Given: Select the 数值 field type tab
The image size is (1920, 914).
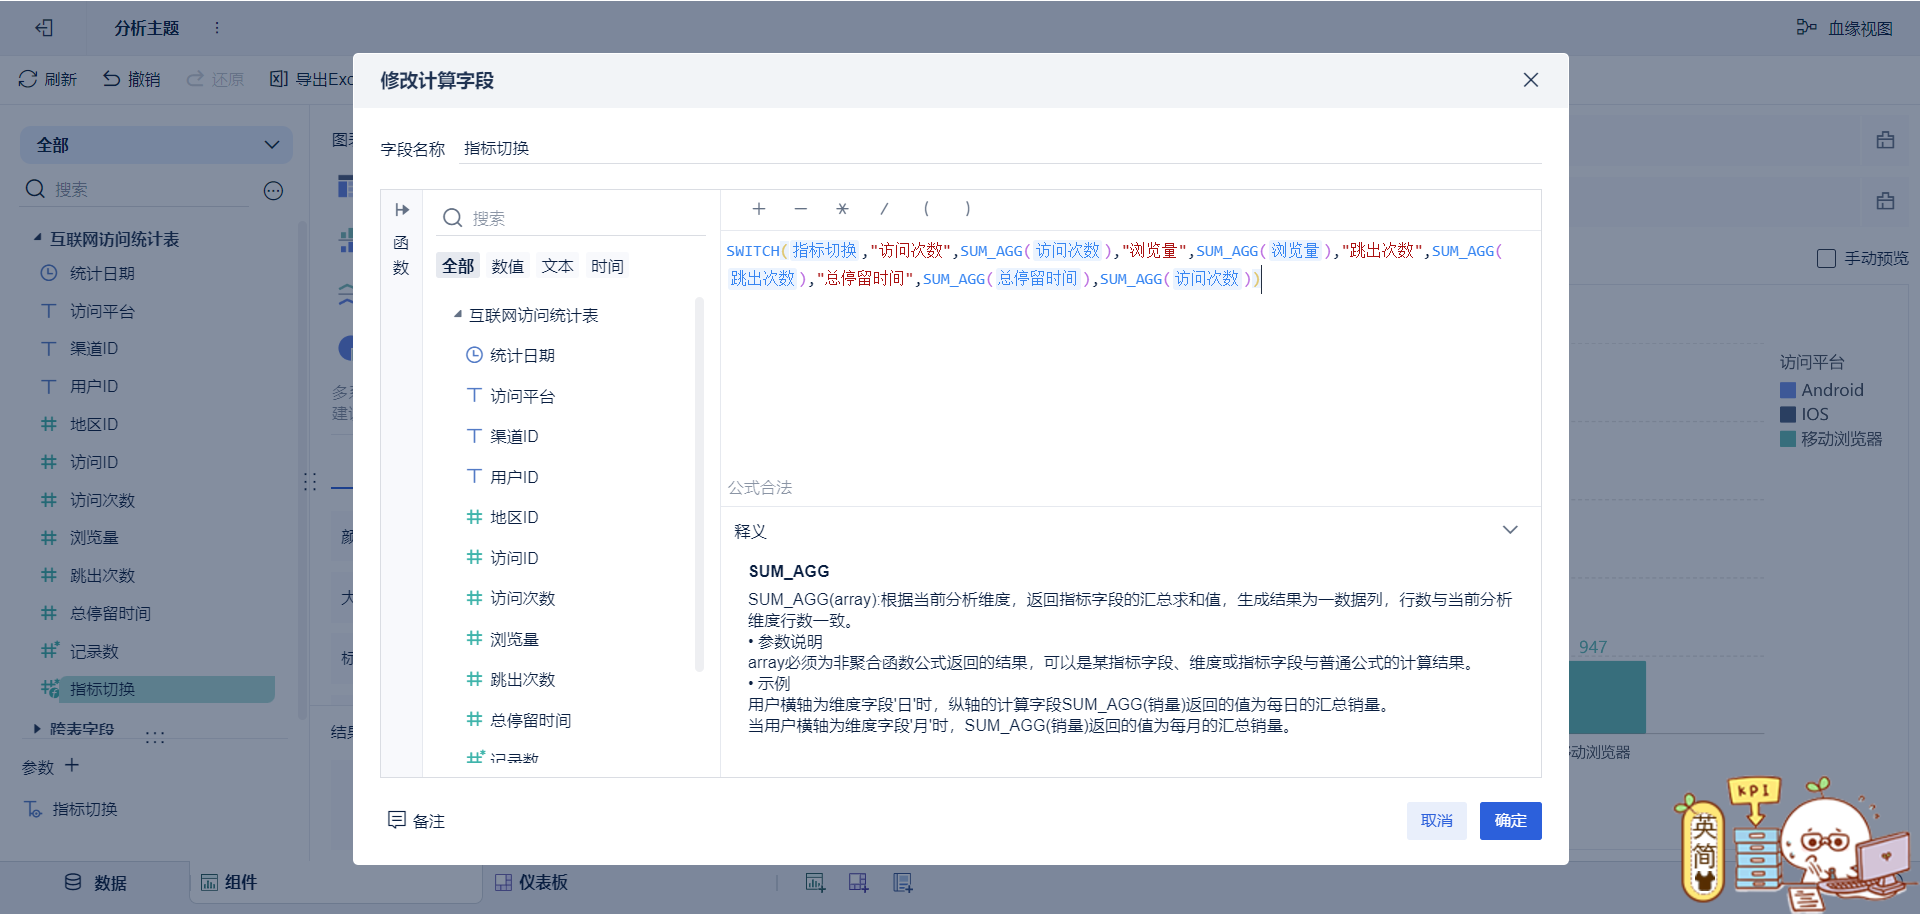Looking at the screenshot, I should [508, 266].
